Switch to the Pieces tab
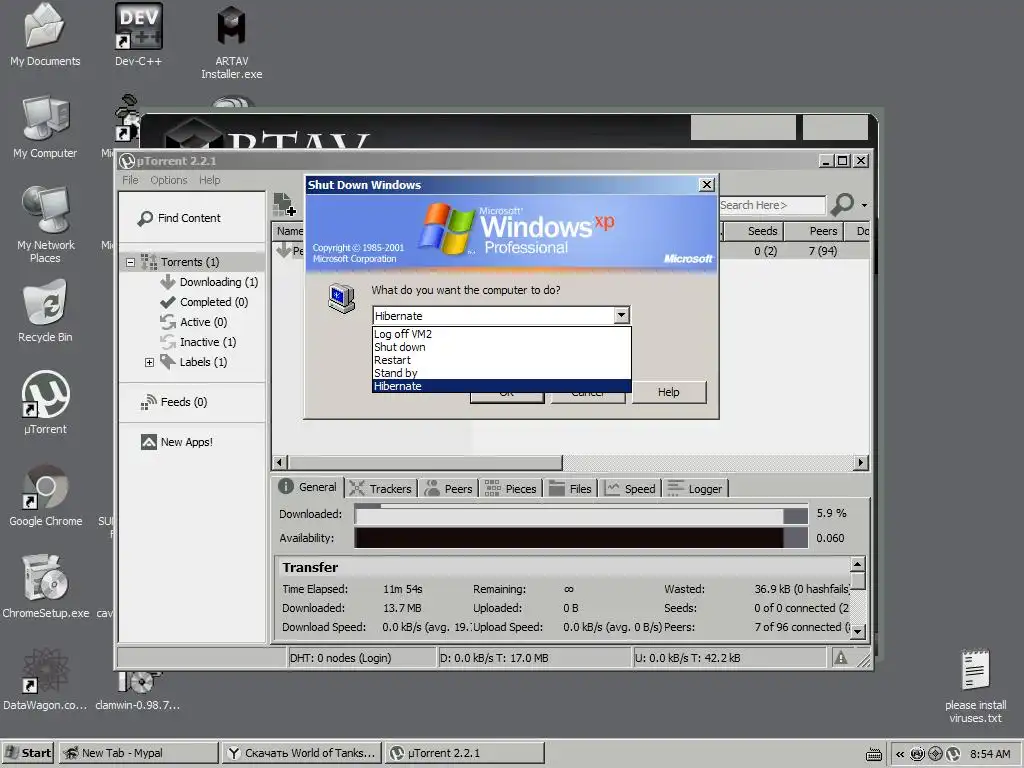 511,488
